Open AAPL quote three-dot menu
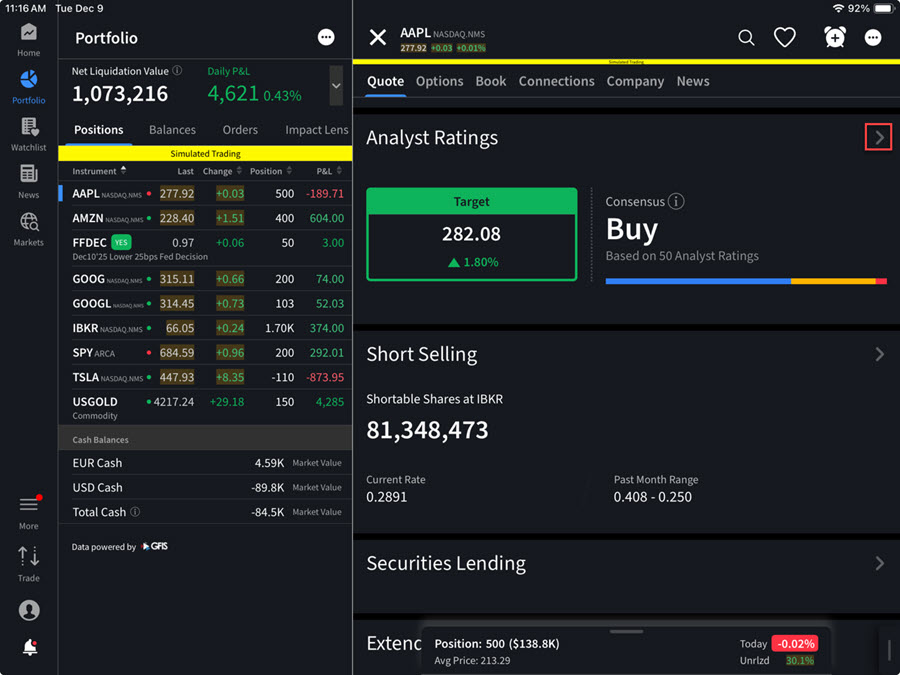The height and width of the screenshot is (675, 900). [x=873, y=38]
